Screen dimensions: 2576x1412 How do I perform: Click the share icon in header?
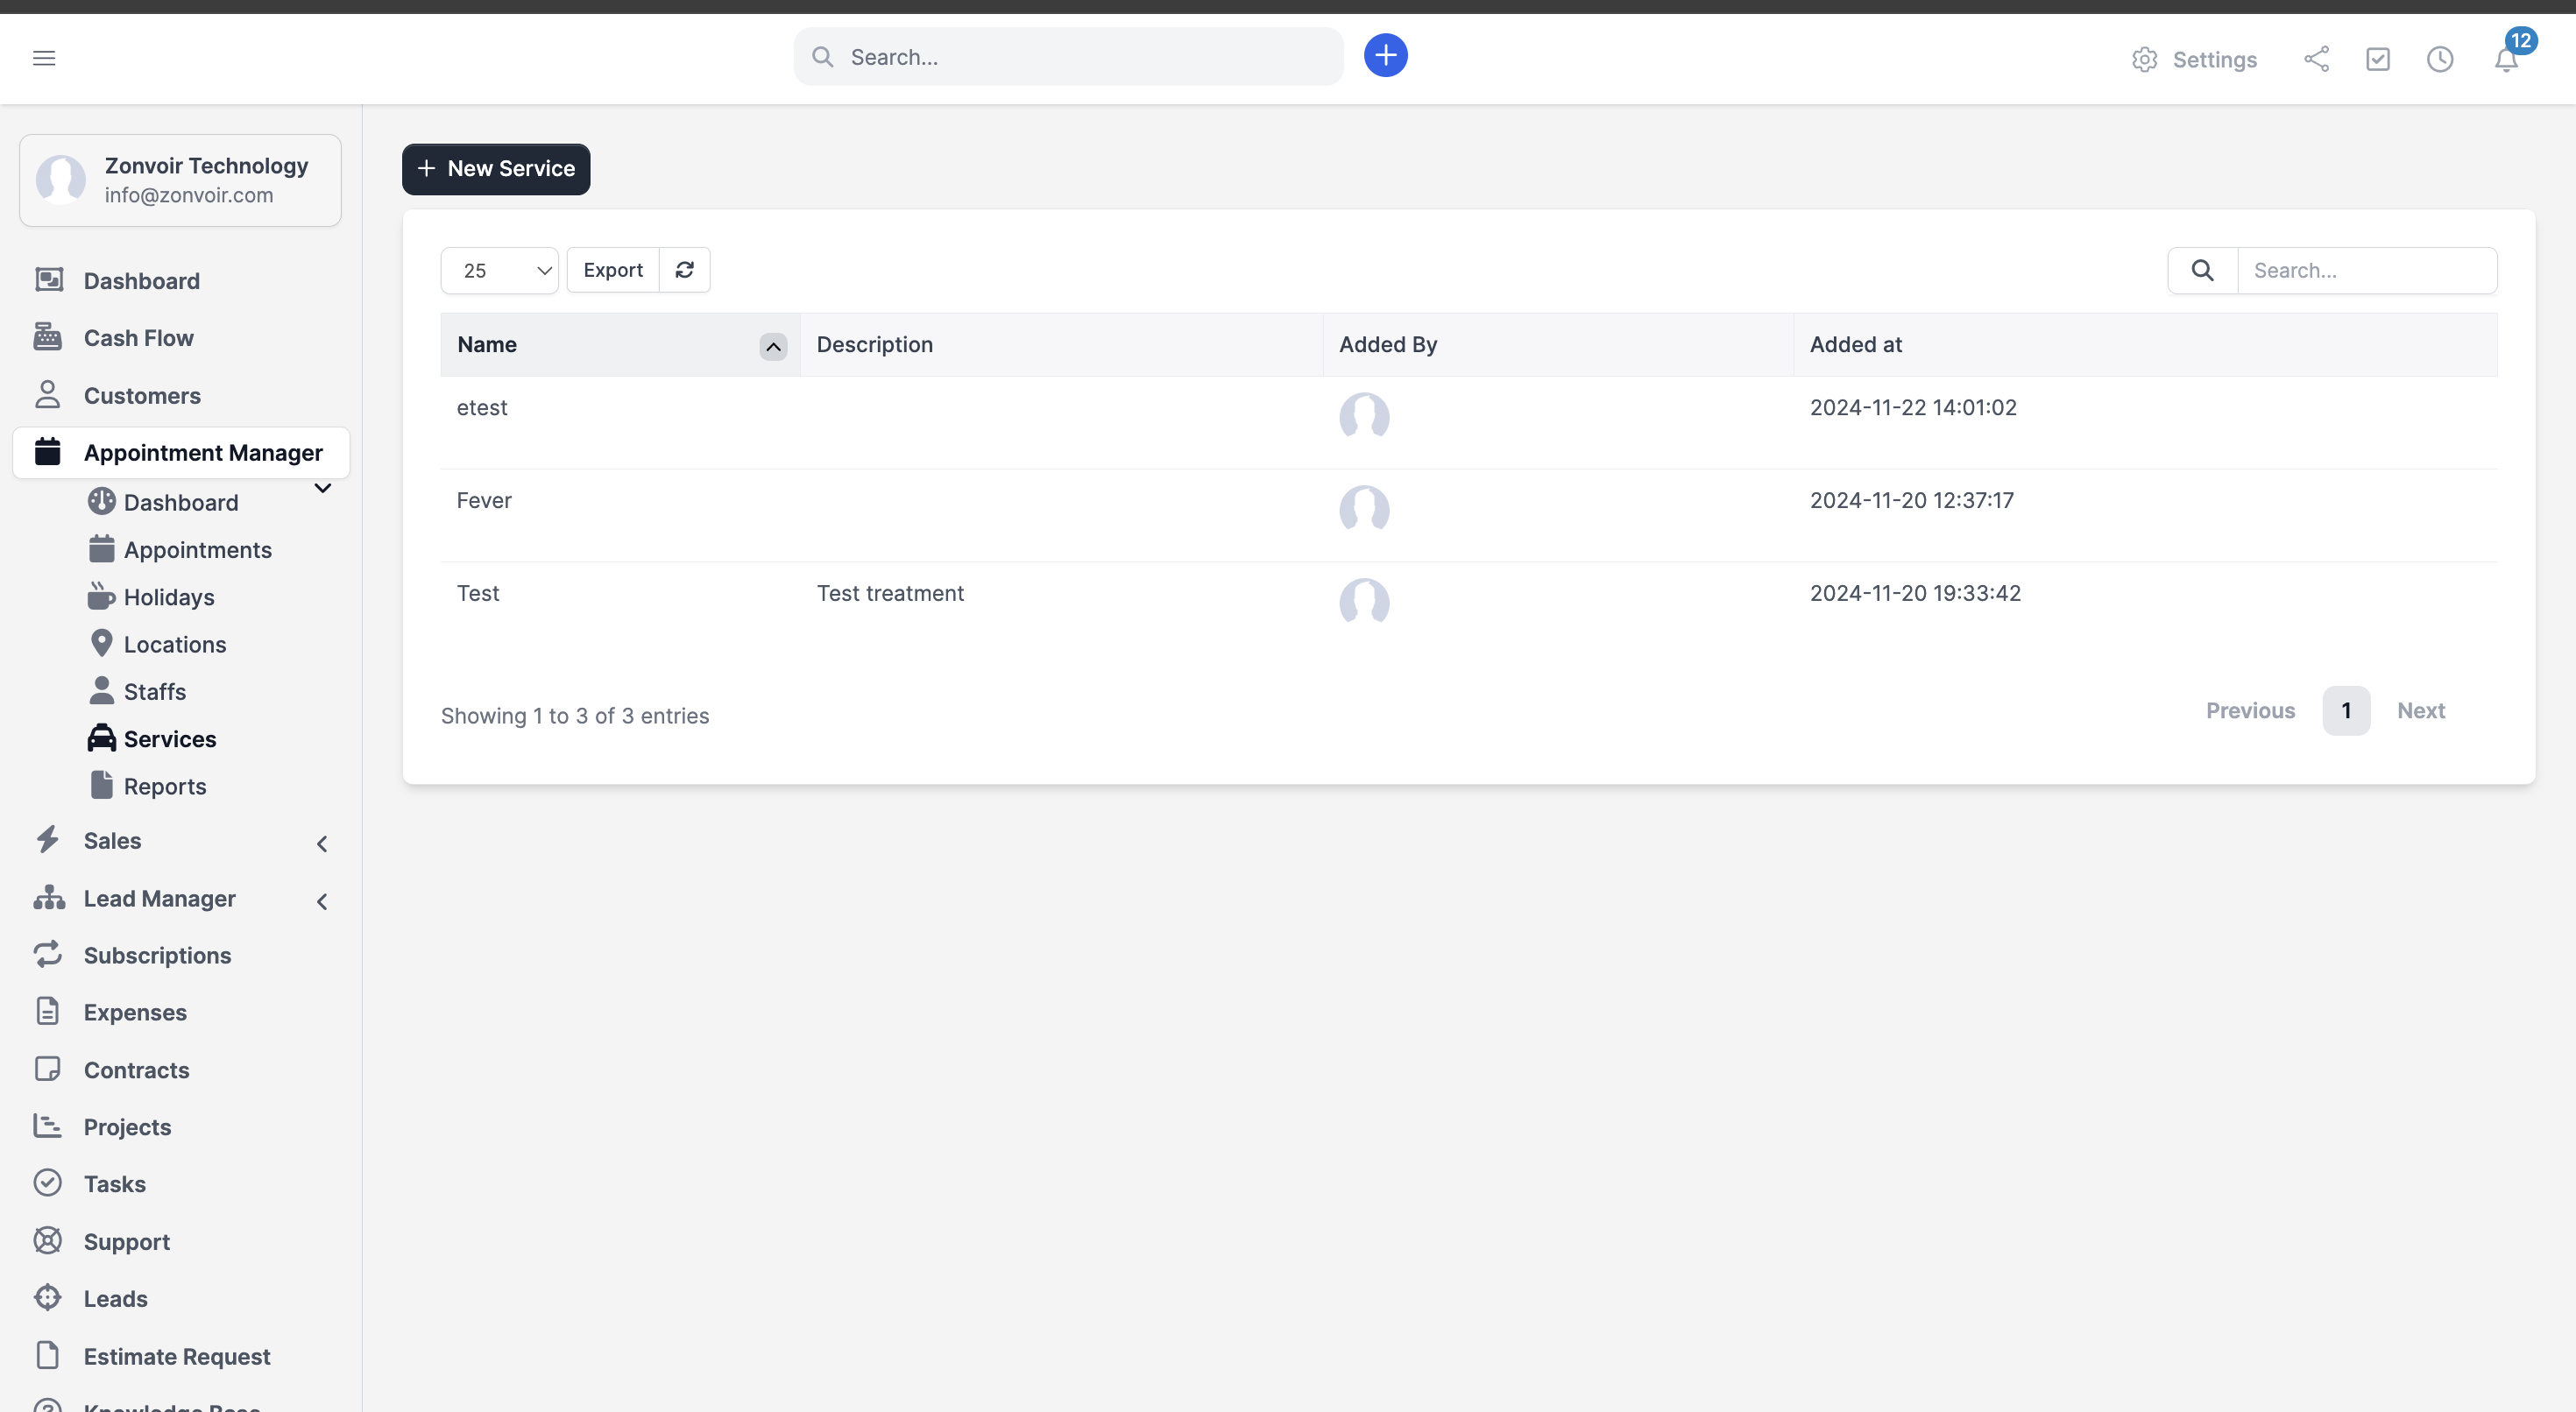[2316, 59]
